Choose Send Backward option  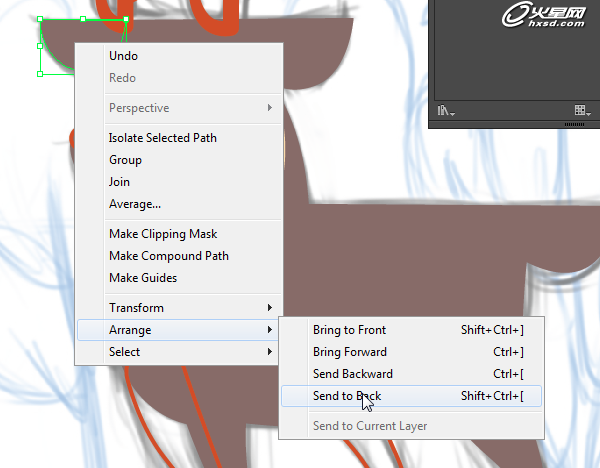click(411, 374)
